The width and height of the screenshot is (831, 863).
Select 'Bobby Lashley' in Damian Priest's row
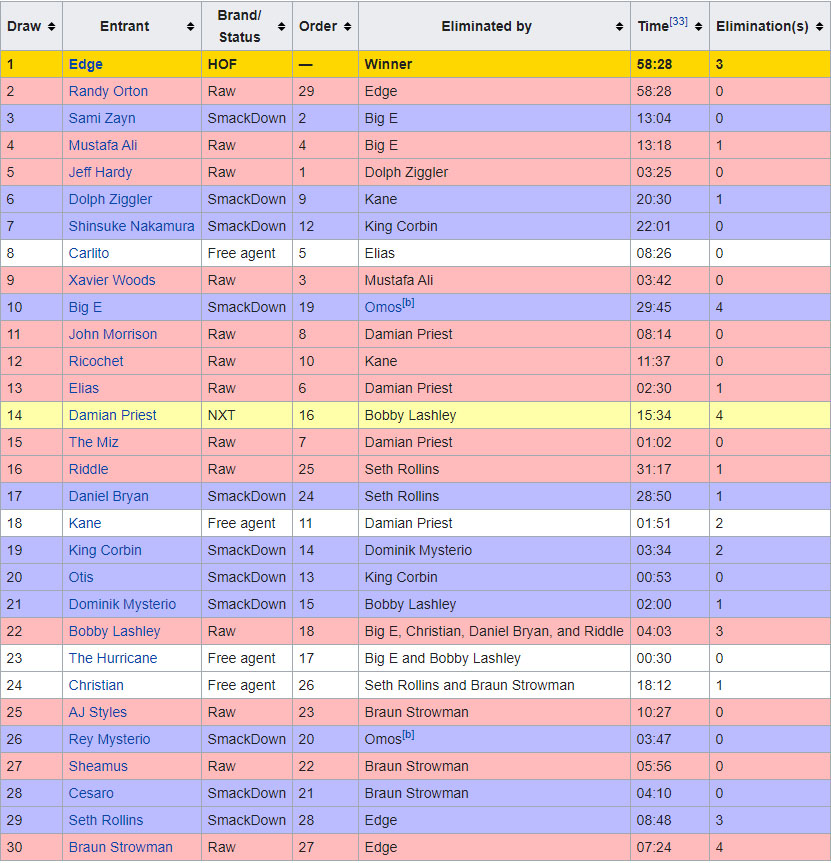[x=411, y=415]
